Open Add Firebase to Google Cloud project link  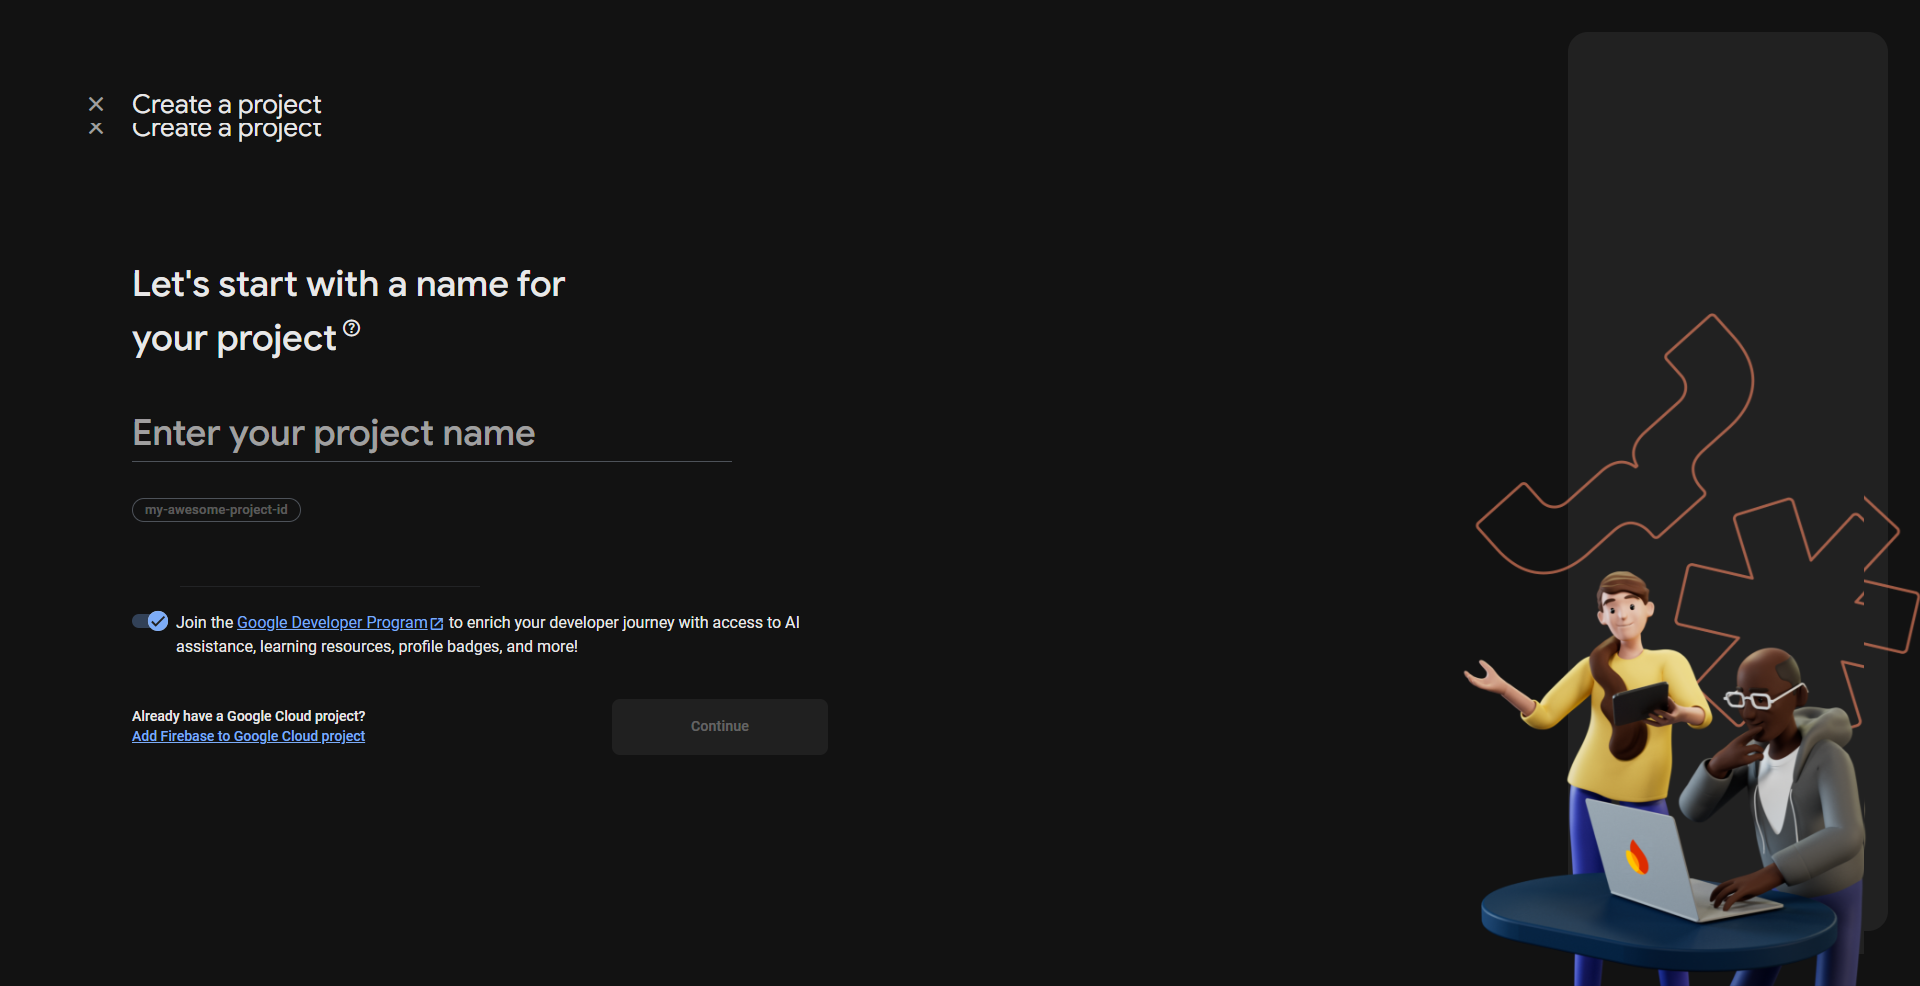[248, 736]
